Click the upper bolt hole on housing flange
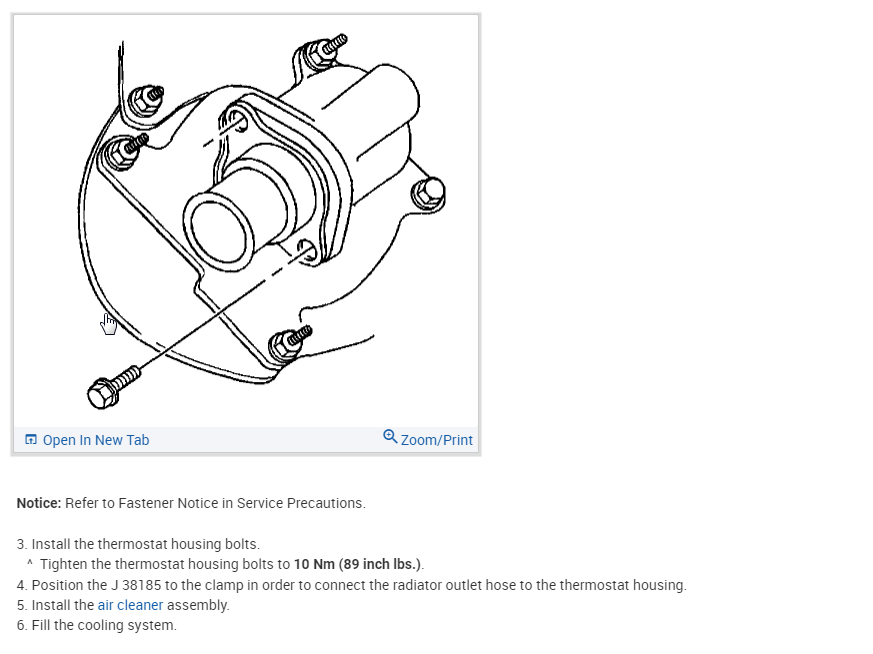 pos(234,120)
